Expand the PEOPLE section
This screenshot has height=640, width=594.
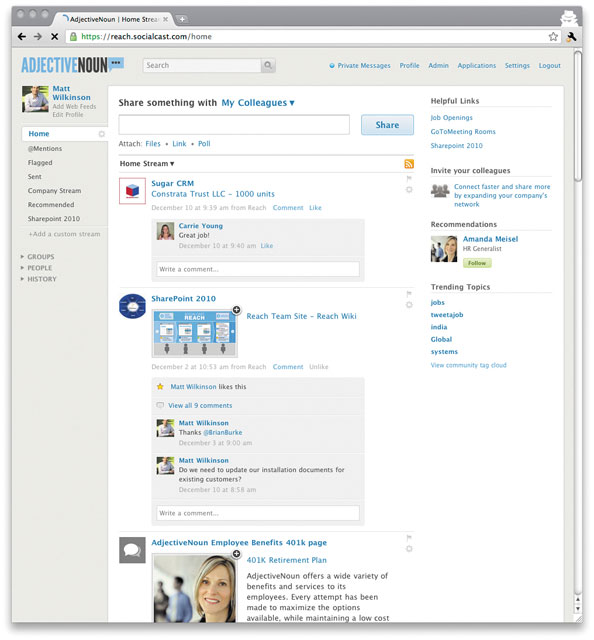pos(36,268)
